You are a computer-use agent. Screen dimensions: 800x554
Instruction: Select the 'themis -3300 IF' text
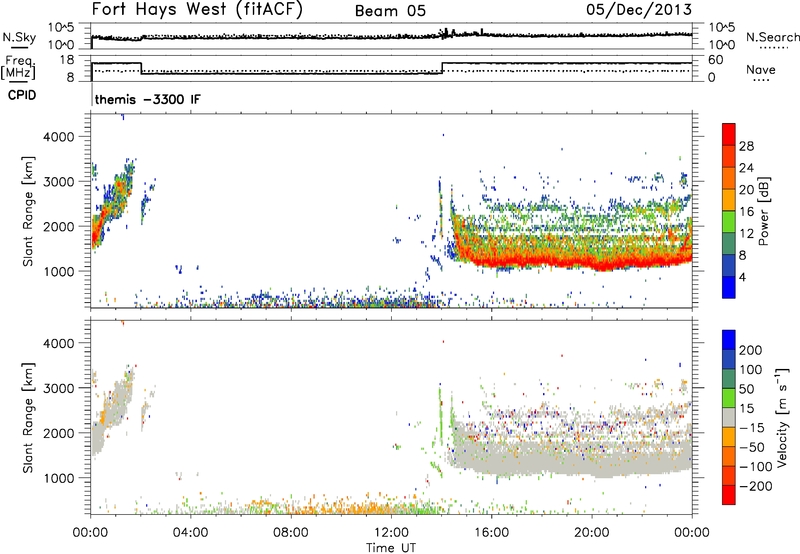click(x=147, y=99)
